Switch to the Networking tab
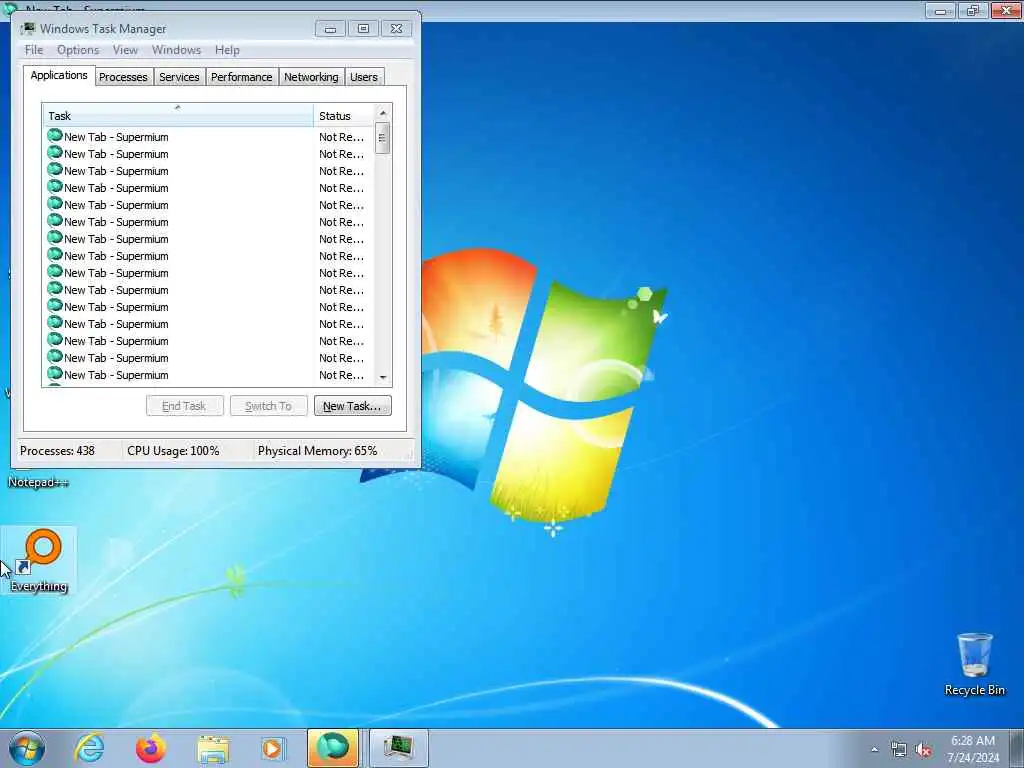Image resolution: width=1024 pixels, height=768 pixels. [x=311, y=77]
